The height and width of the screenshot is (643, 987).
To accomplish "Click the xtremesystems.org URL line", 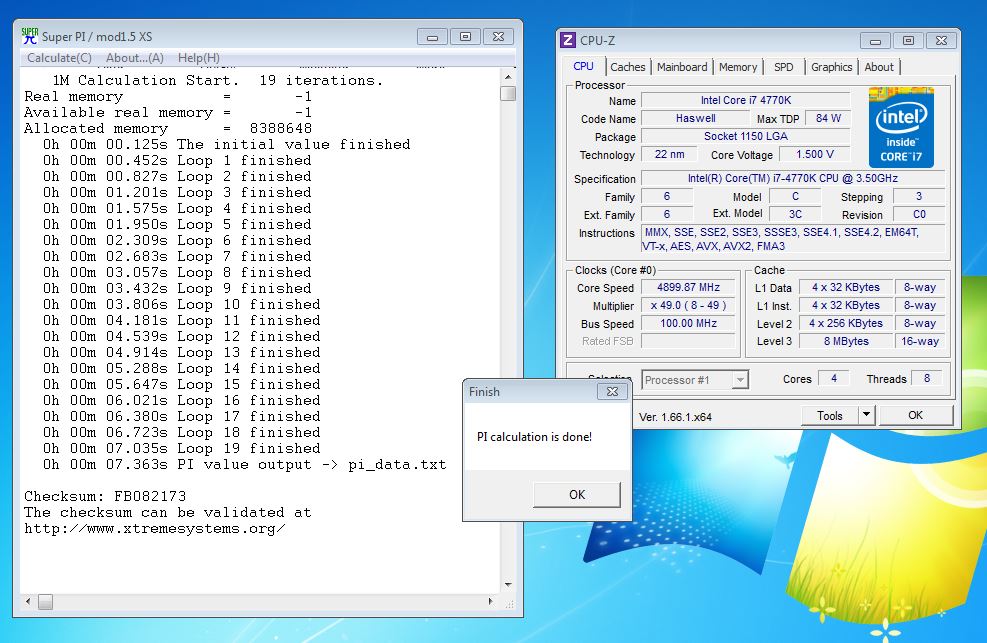I will [155, 528].
